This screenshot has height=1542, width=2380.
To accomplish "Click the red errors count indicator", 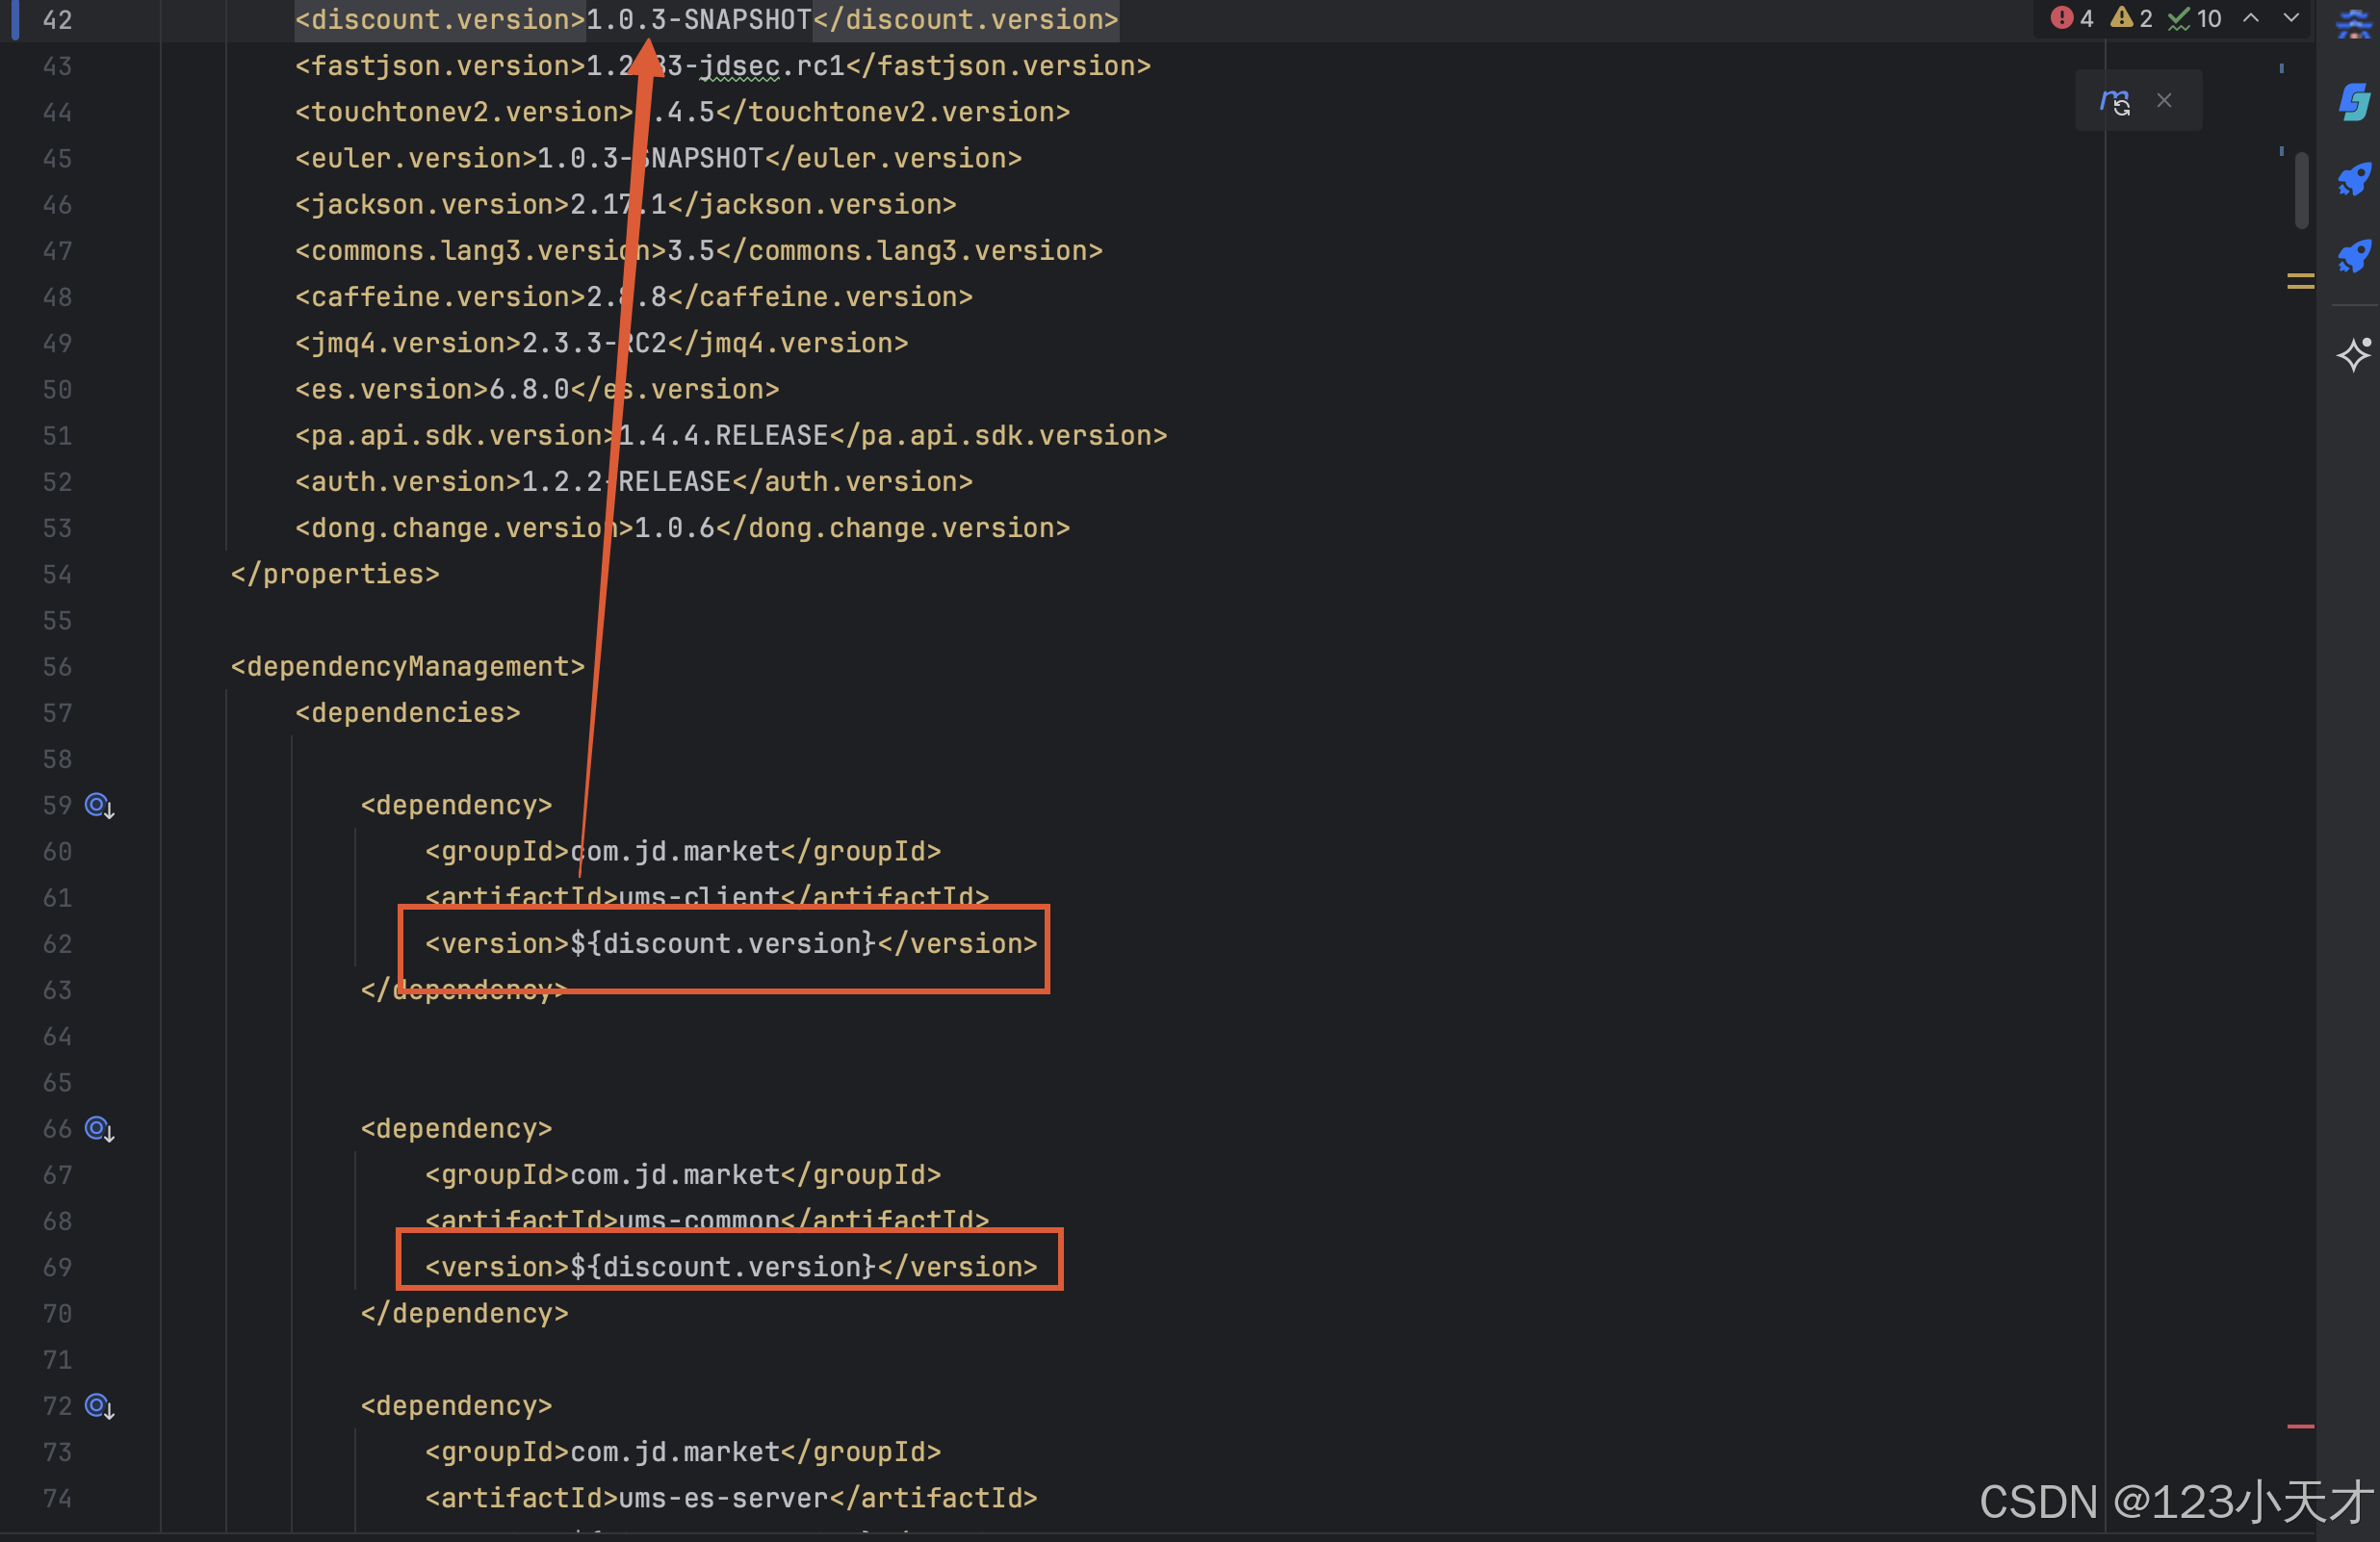I will (x=2071, y=18).
